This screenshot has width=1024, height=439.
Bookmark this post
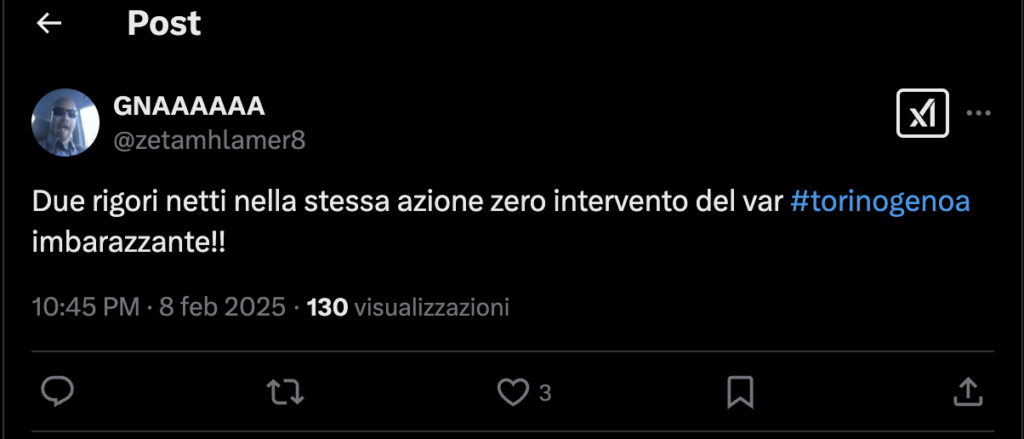click(x=739, y=392)
